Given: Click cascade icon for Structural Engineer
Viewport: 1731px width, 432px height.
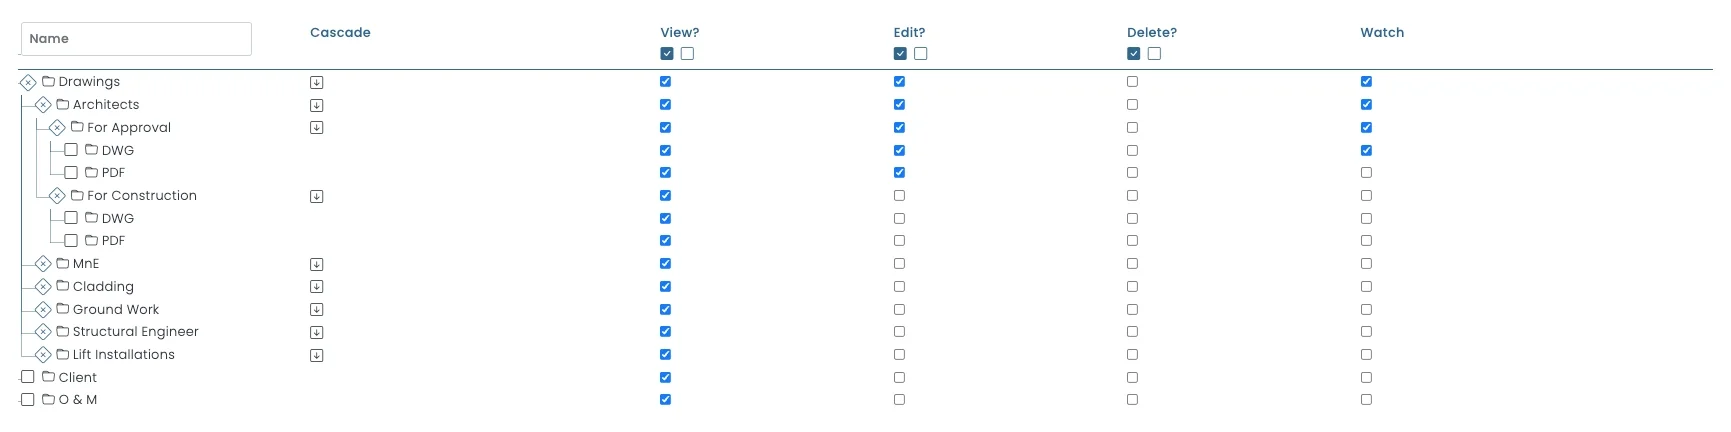Looking at the screenshot, I should (316, 332).
